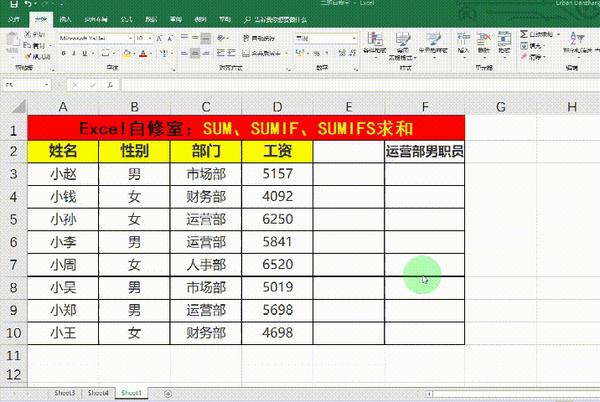600x402 pixels.
Task: Toggle Center horizontal alignment
Action: pyautogui.click(x=195, y=53)
